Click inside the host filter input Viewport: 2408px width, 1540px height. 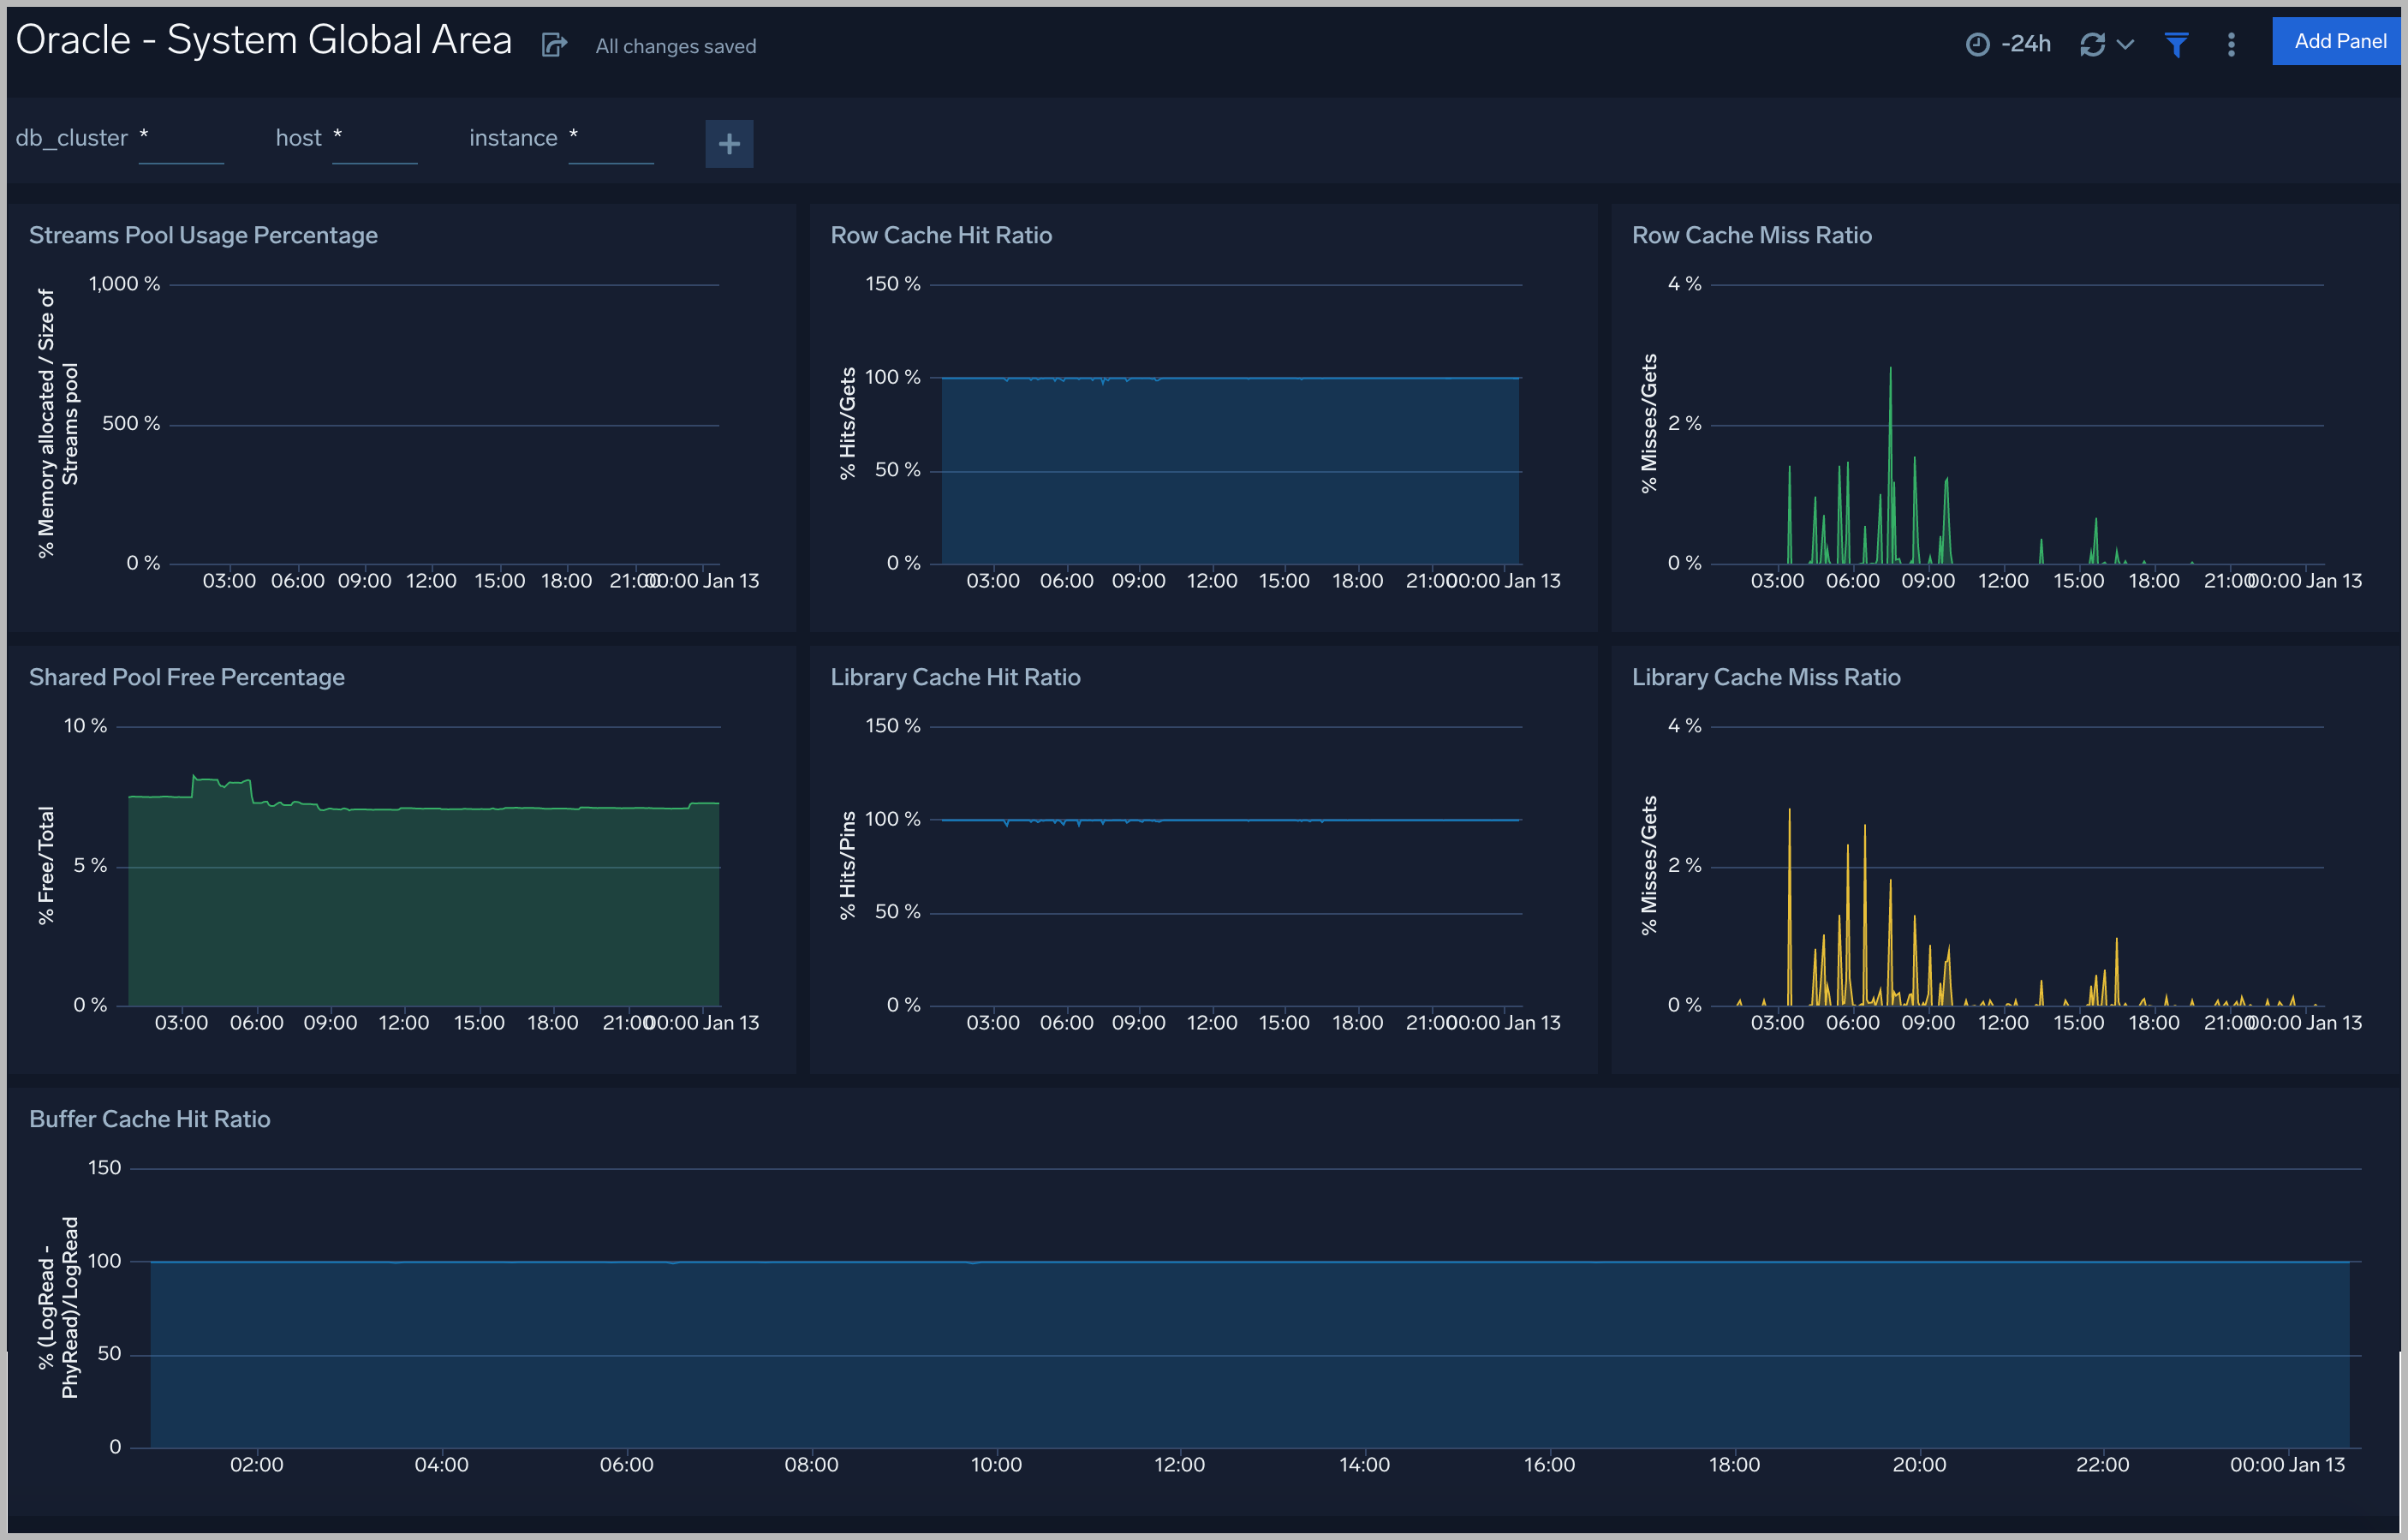[x=375, y=140]
